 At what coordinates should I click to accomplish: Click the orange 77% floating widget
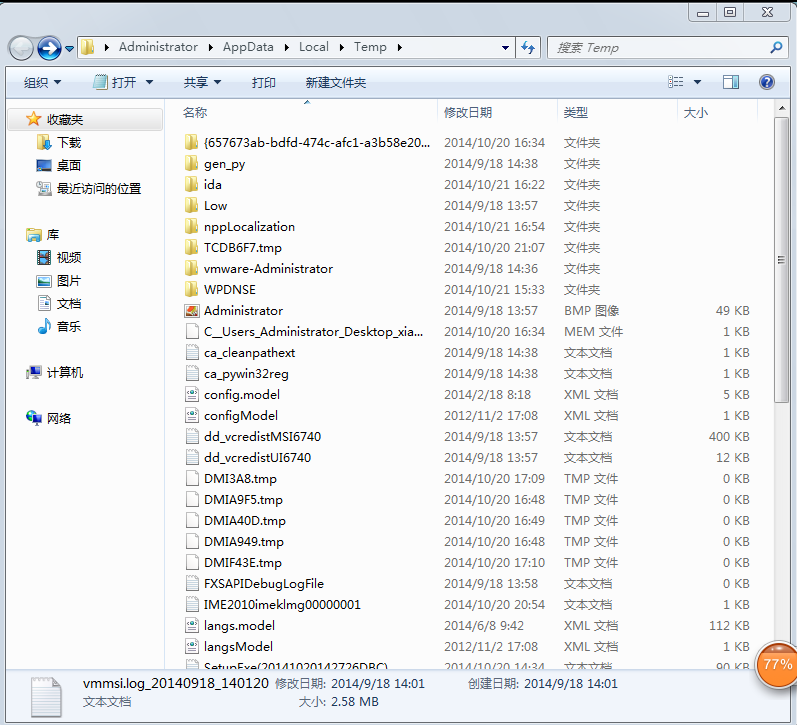[x=777, y=664]
